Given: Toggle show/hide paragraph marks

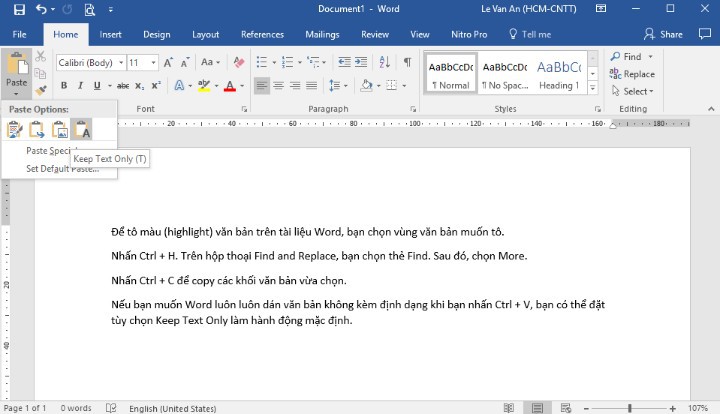Looking at the screenshot, I should pyautogui.click(x=407, y=62).
